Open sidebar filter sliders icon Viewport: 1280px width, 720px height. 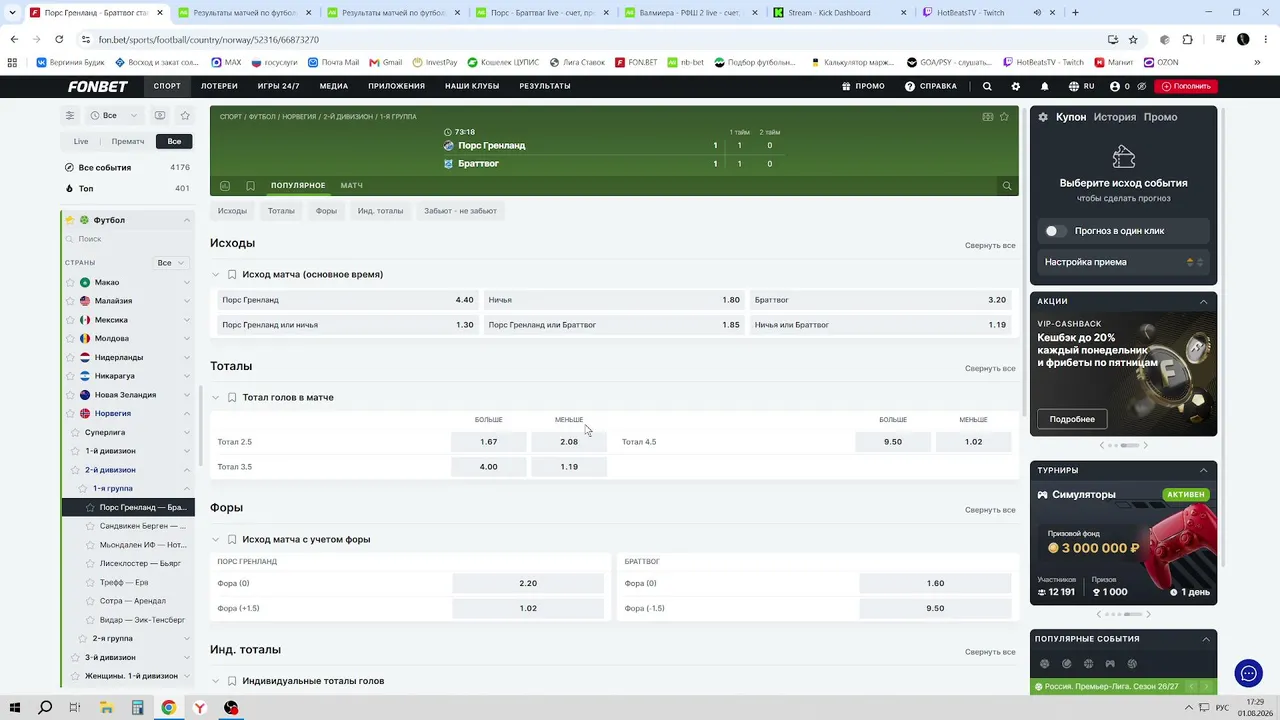(x=70, y=115)
